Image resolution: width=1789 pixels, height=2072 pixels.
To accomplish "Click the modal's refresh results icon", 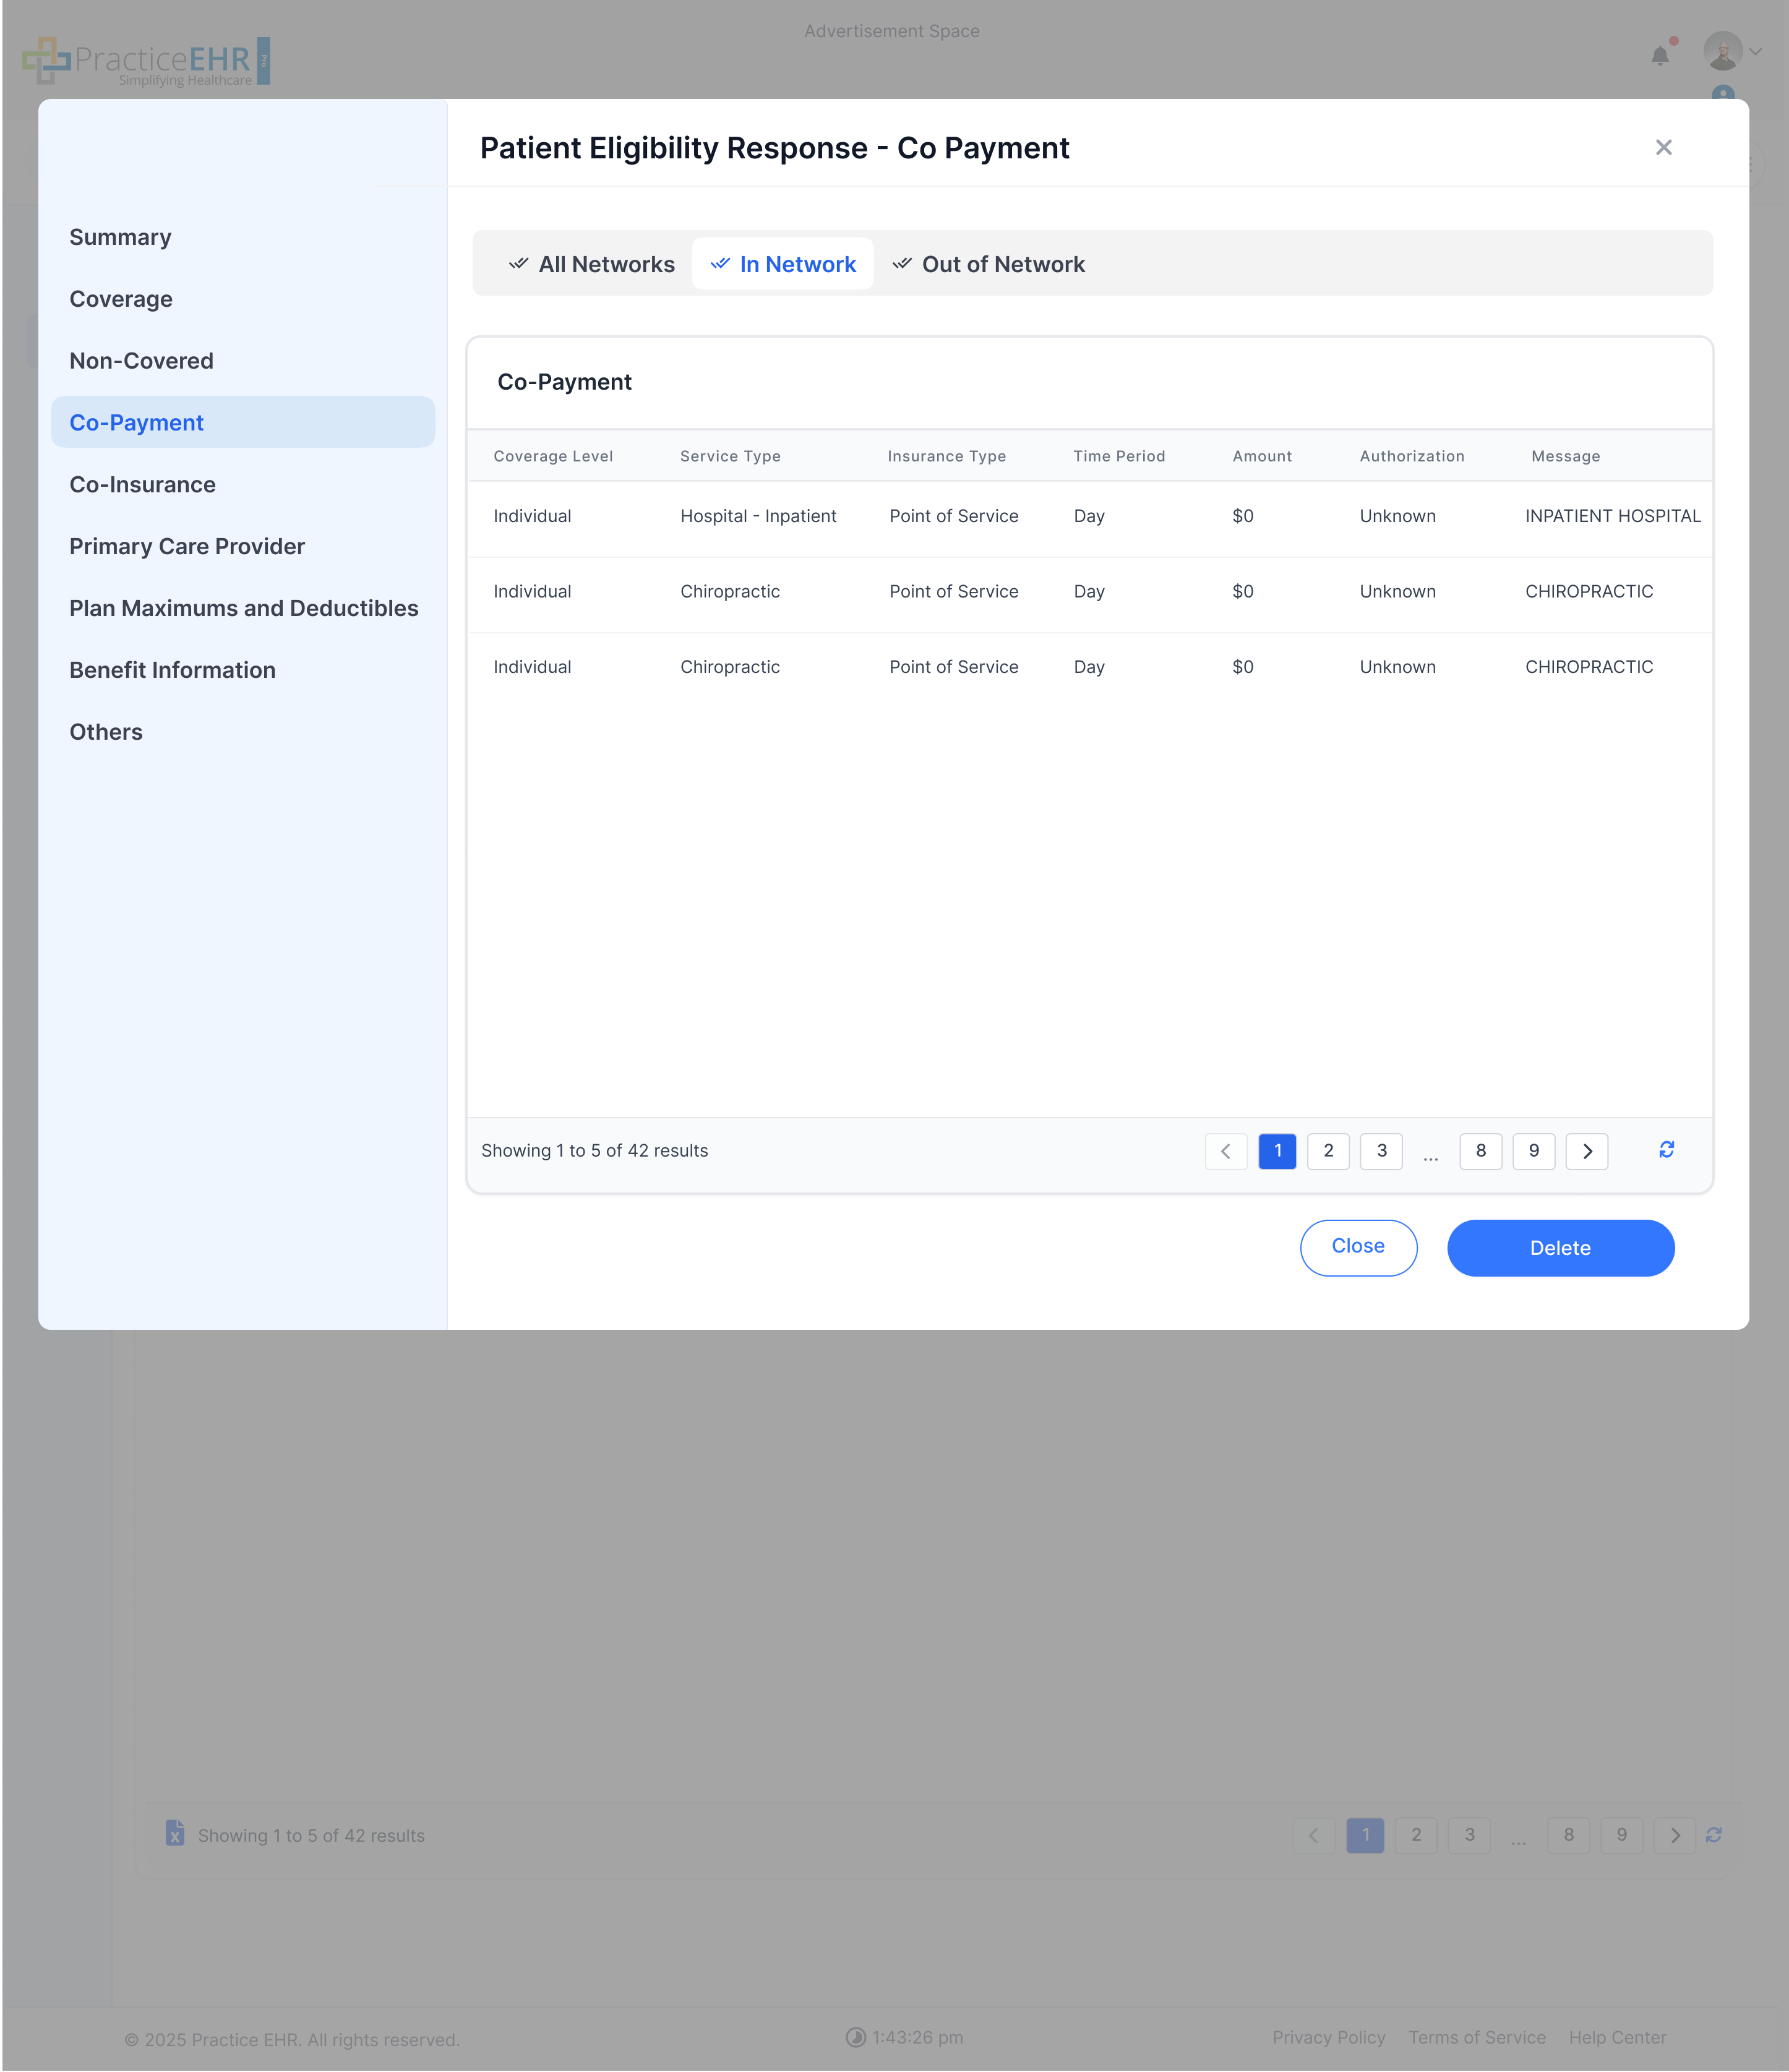I will (x=1666, y=1150).
